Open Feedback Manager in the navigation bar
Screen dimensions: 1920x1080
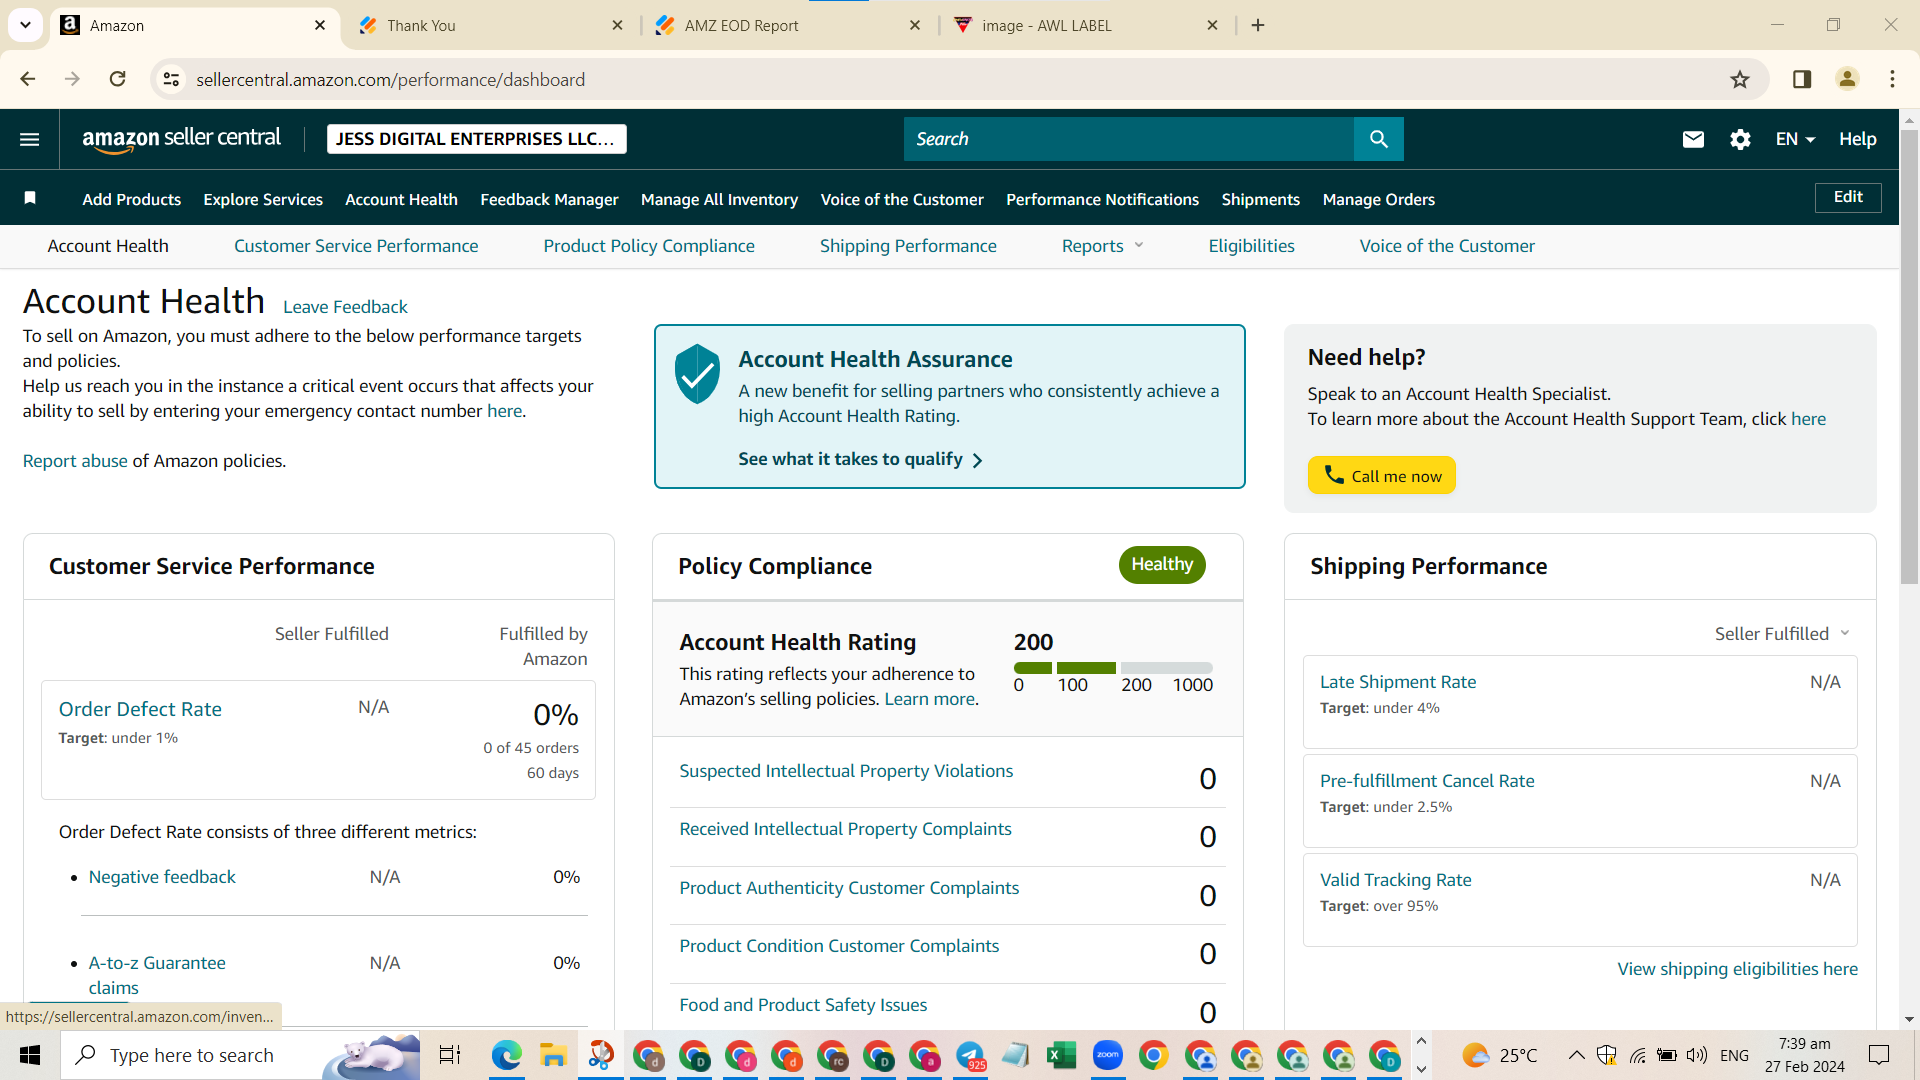pyautogui.click(x=549, y=199)
